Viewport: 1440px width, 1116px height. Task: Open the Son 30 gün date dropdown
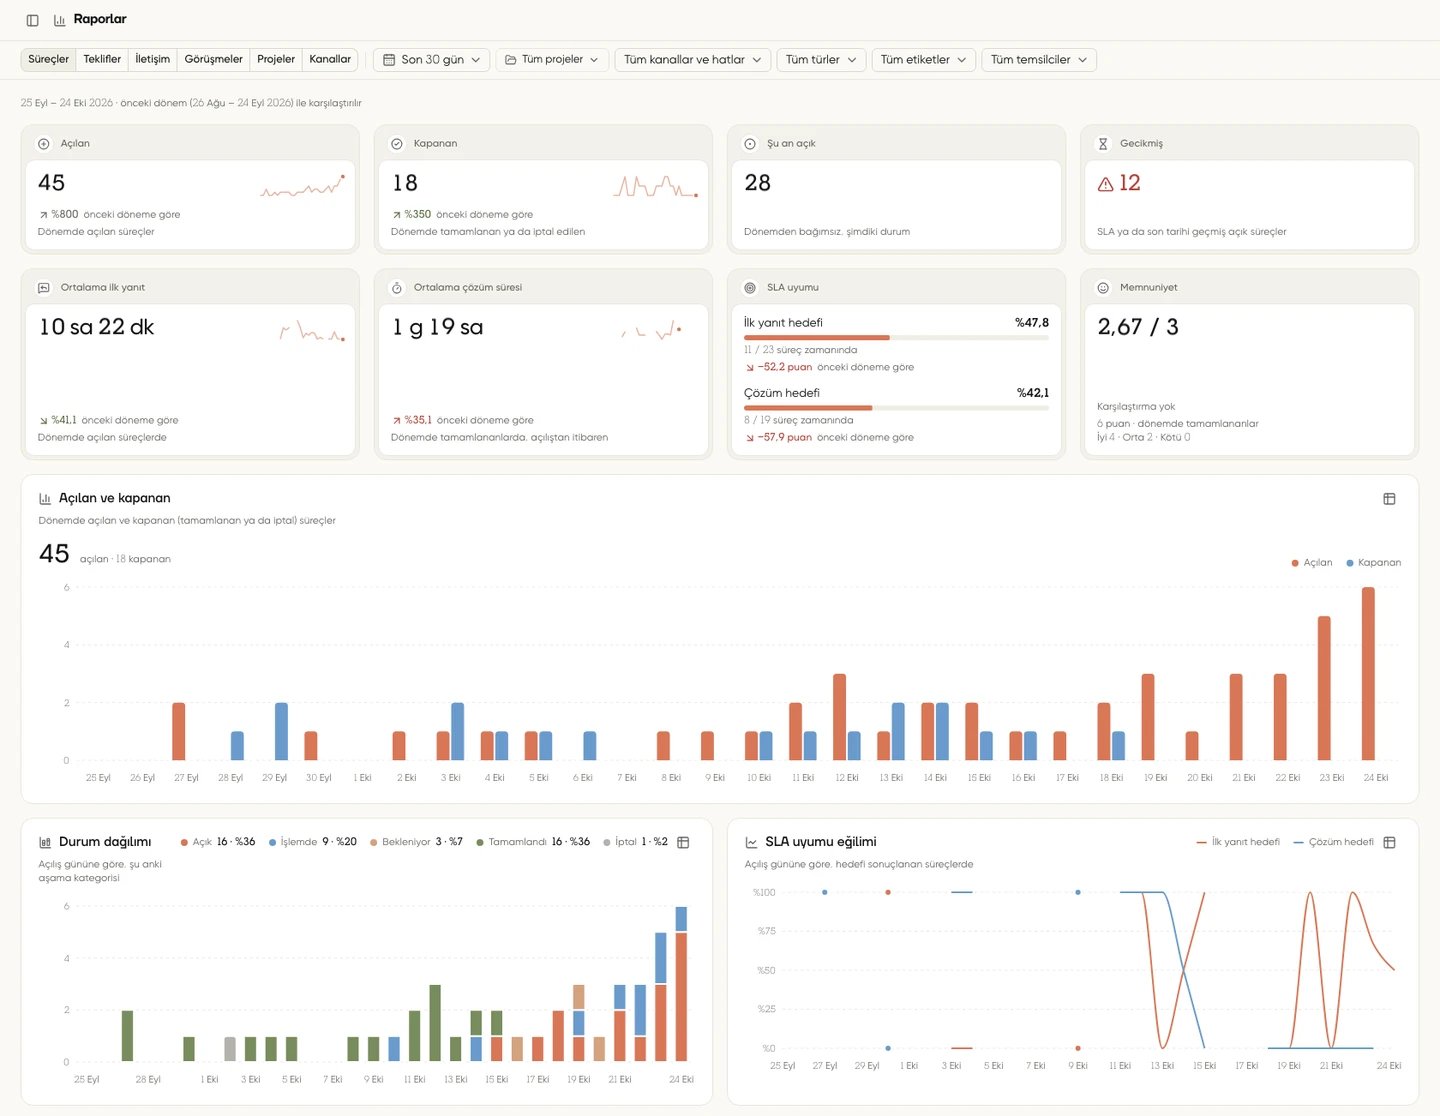(432, 60)
